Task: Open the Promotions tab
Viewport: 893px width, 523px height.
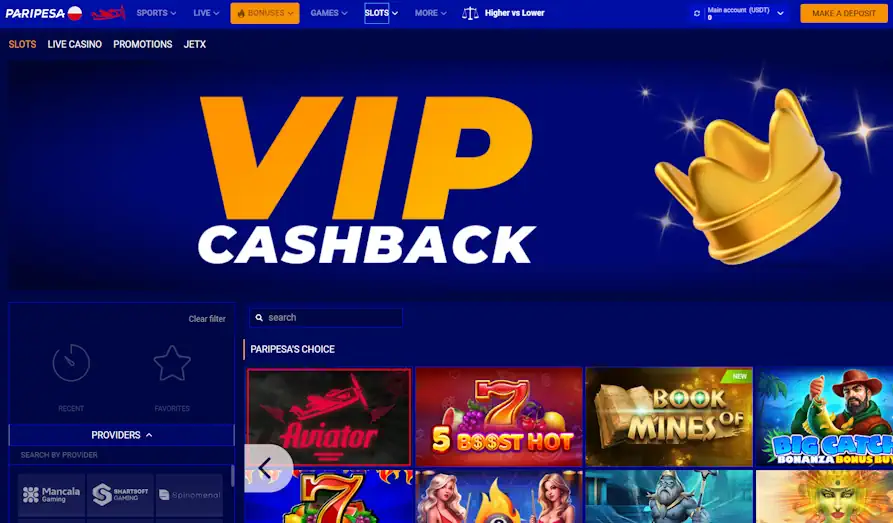Action: click(142, 44)
